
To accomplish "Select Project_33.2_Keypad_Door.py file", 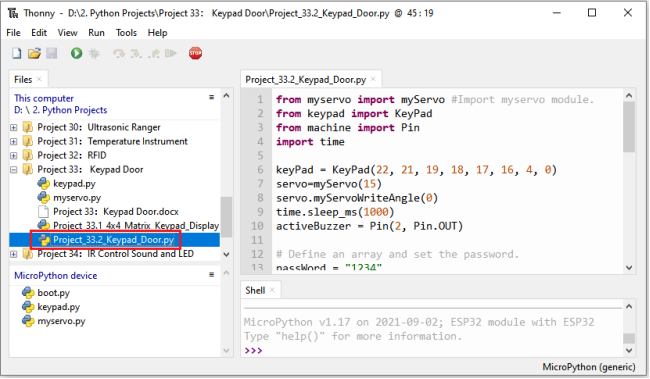I will [x=114, y=240].
